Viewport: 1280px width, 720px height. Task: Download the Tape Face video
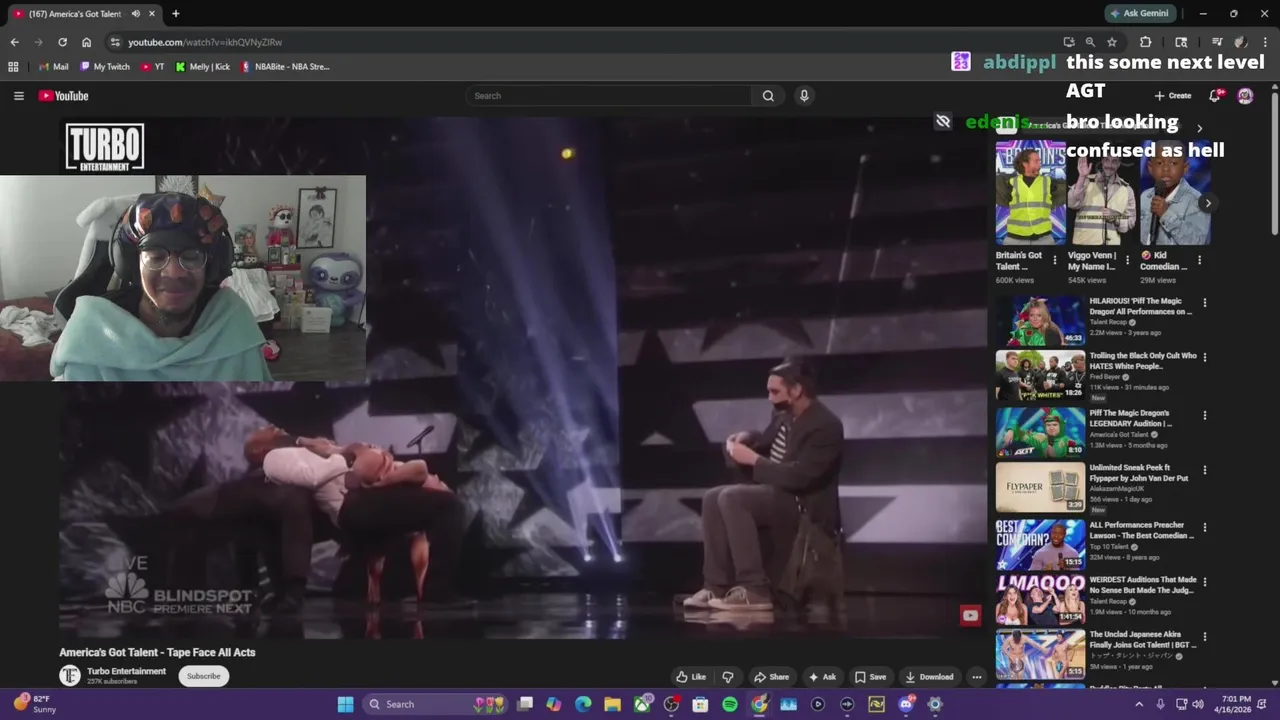pyautogui.click(x=930, y=677)
